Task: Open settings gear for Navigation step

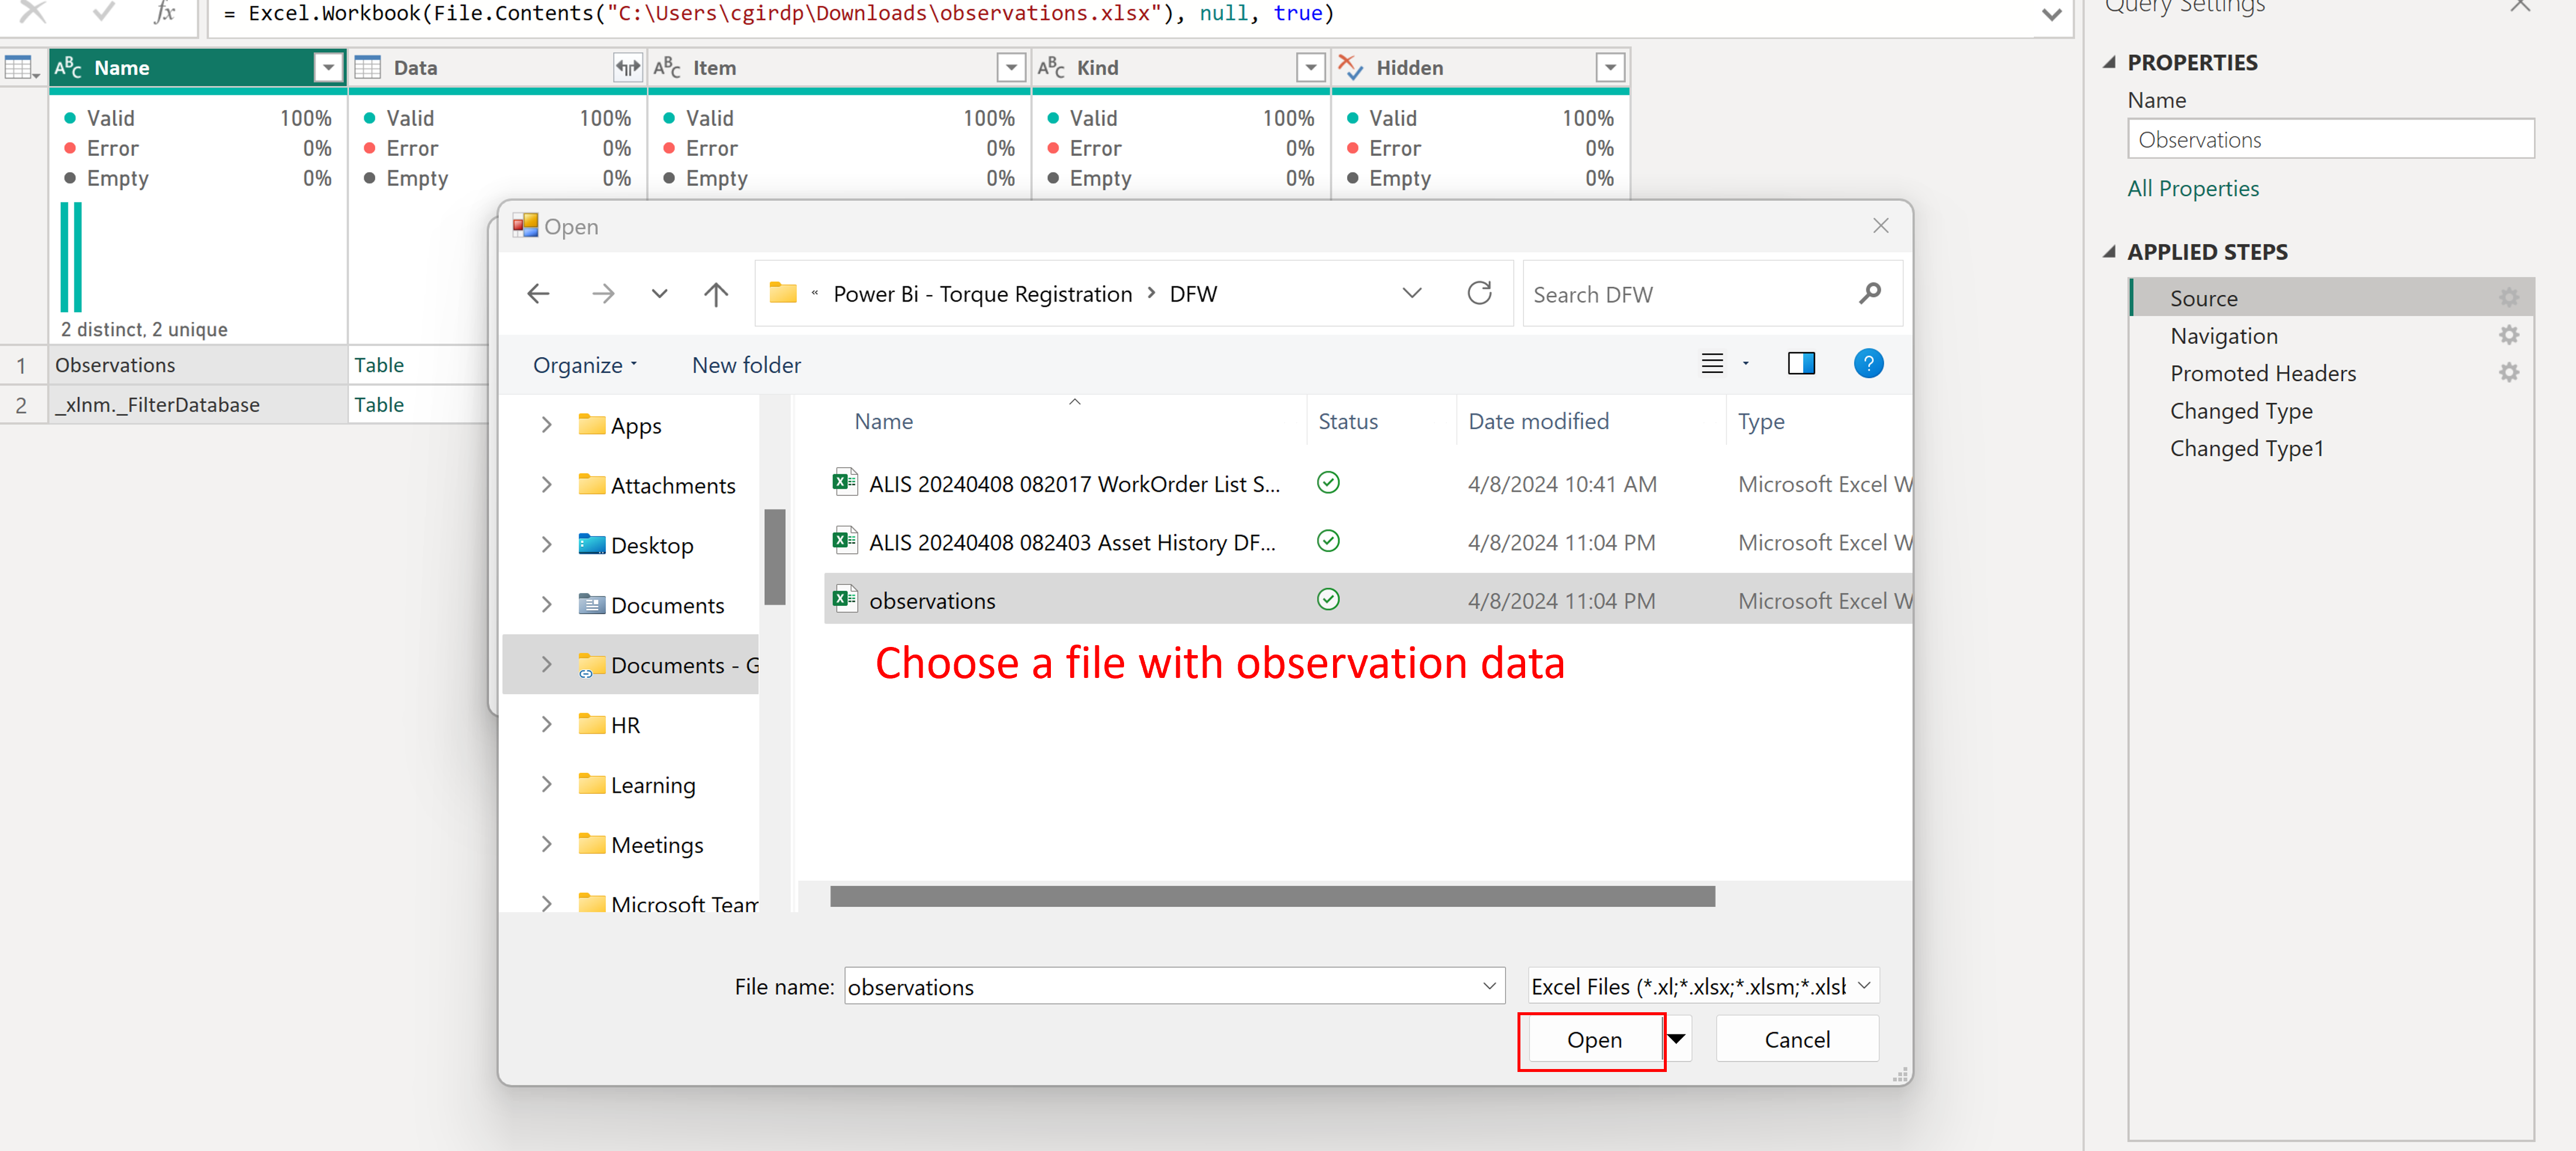Action: [x=2508, y=335]
